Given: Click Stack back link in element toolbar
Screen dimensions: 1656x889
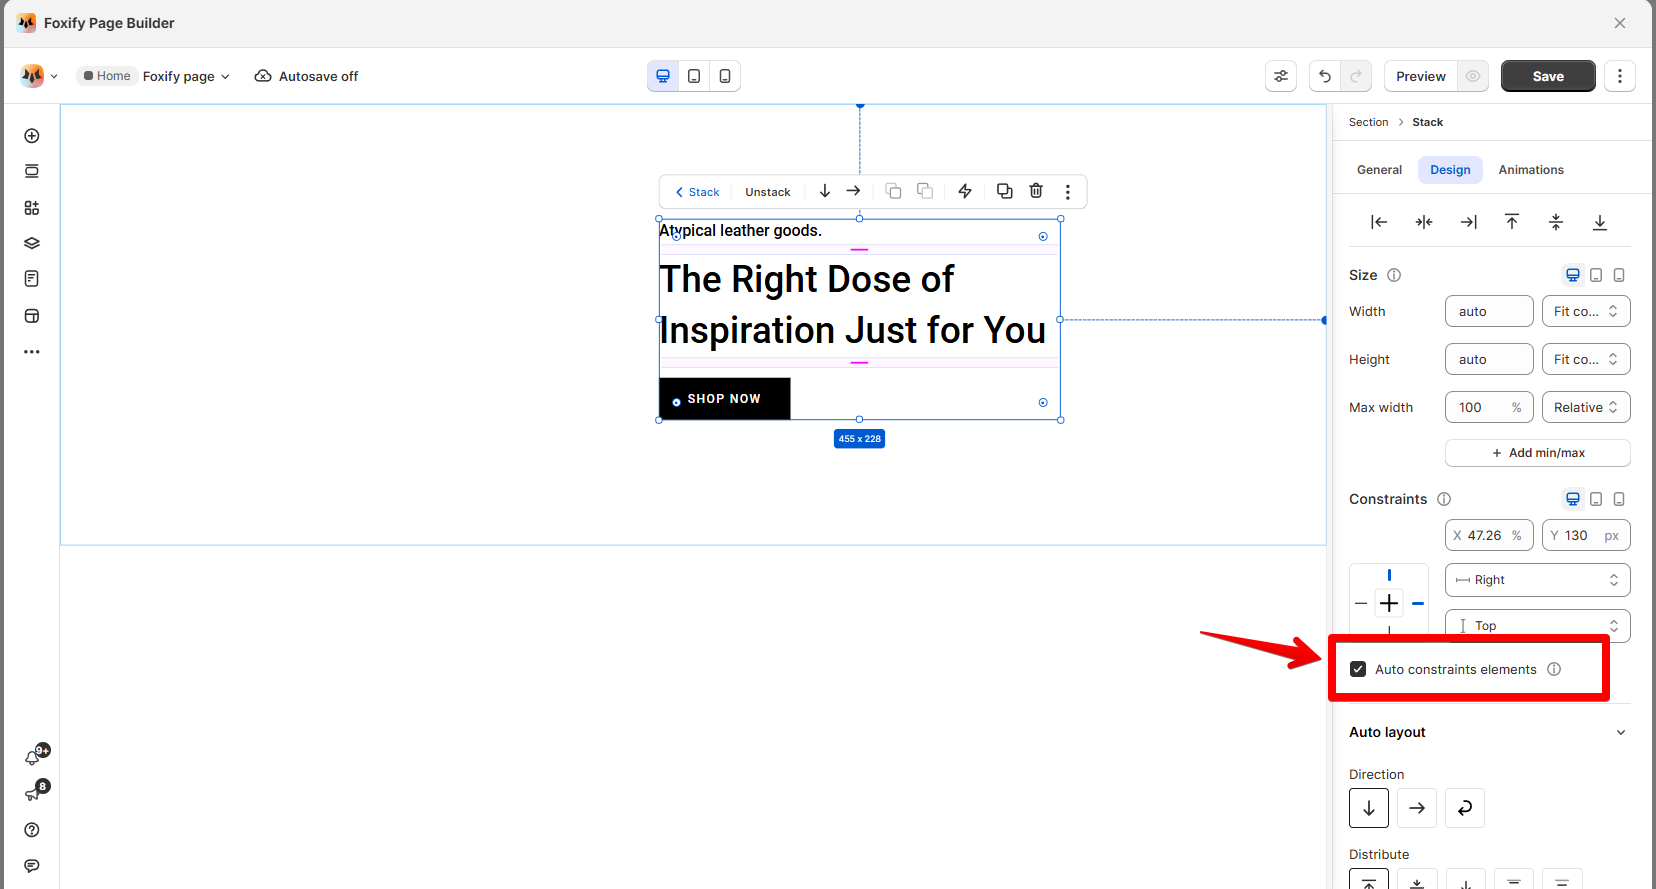Looking at the screenshot, I should (697, 192).
